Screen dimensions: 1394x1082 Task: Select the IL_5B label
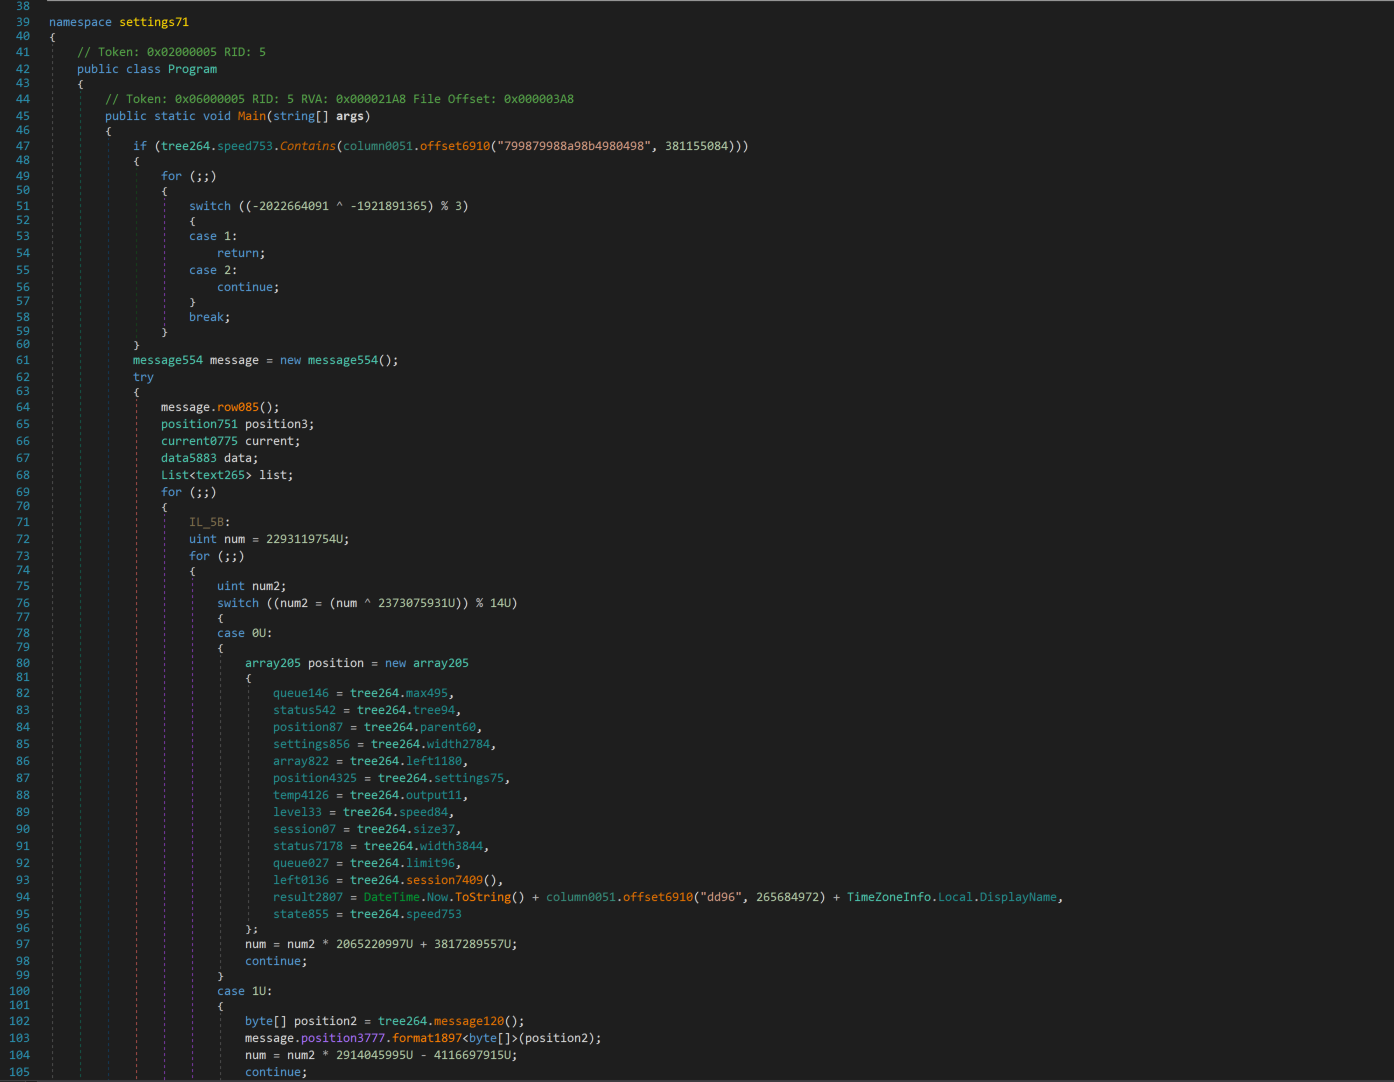pos(206,522)
